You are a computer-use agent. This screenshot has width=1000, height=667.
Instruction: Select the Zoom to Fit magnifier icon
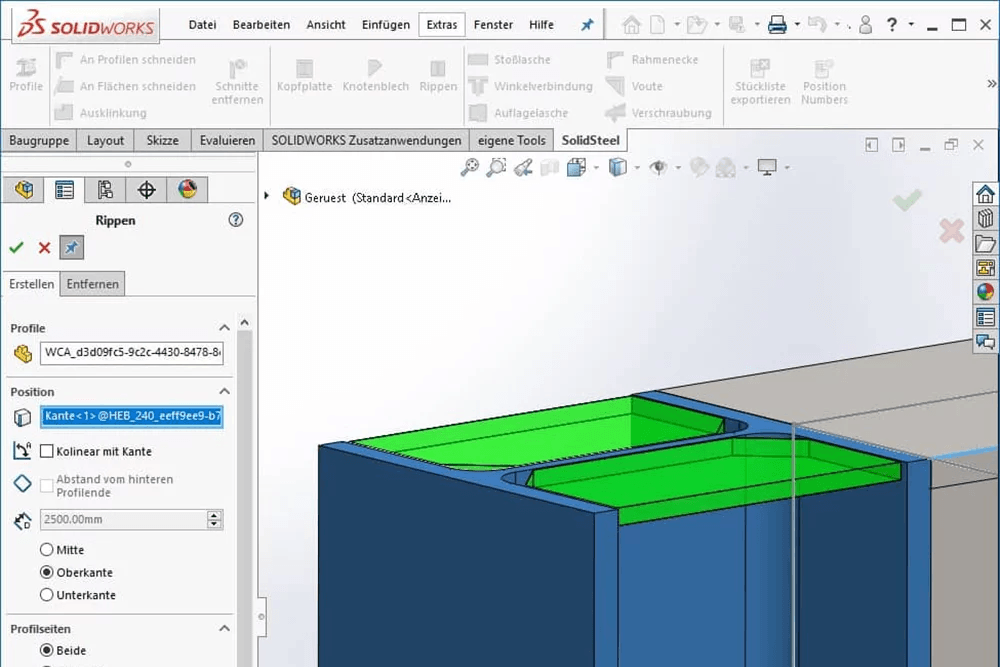[469, 167]
